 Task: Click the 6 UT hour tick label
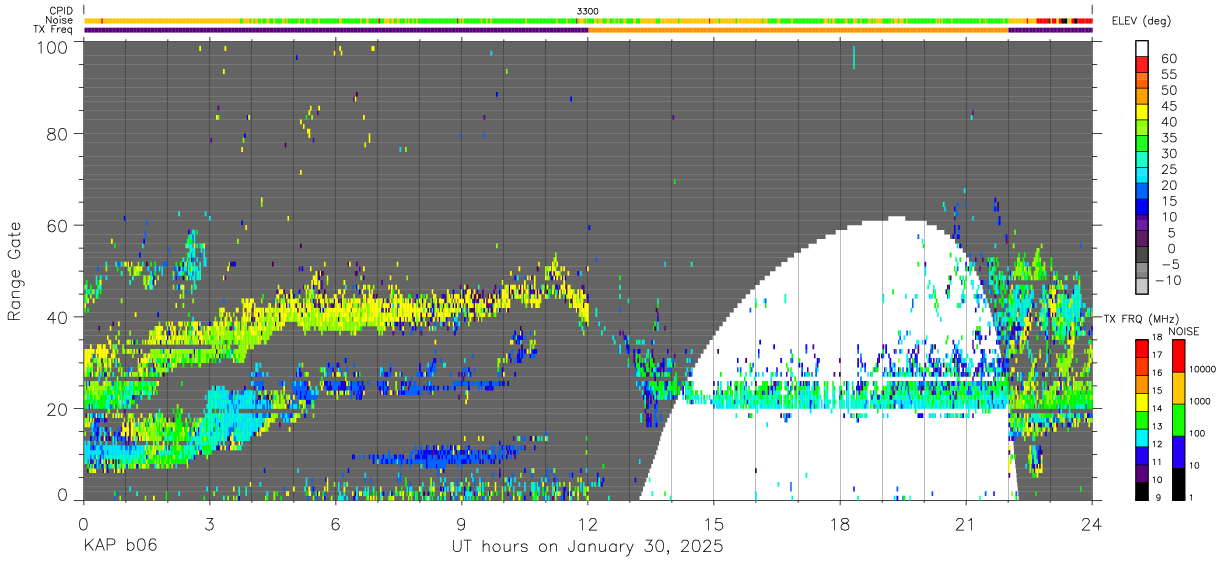coord(335,524)
